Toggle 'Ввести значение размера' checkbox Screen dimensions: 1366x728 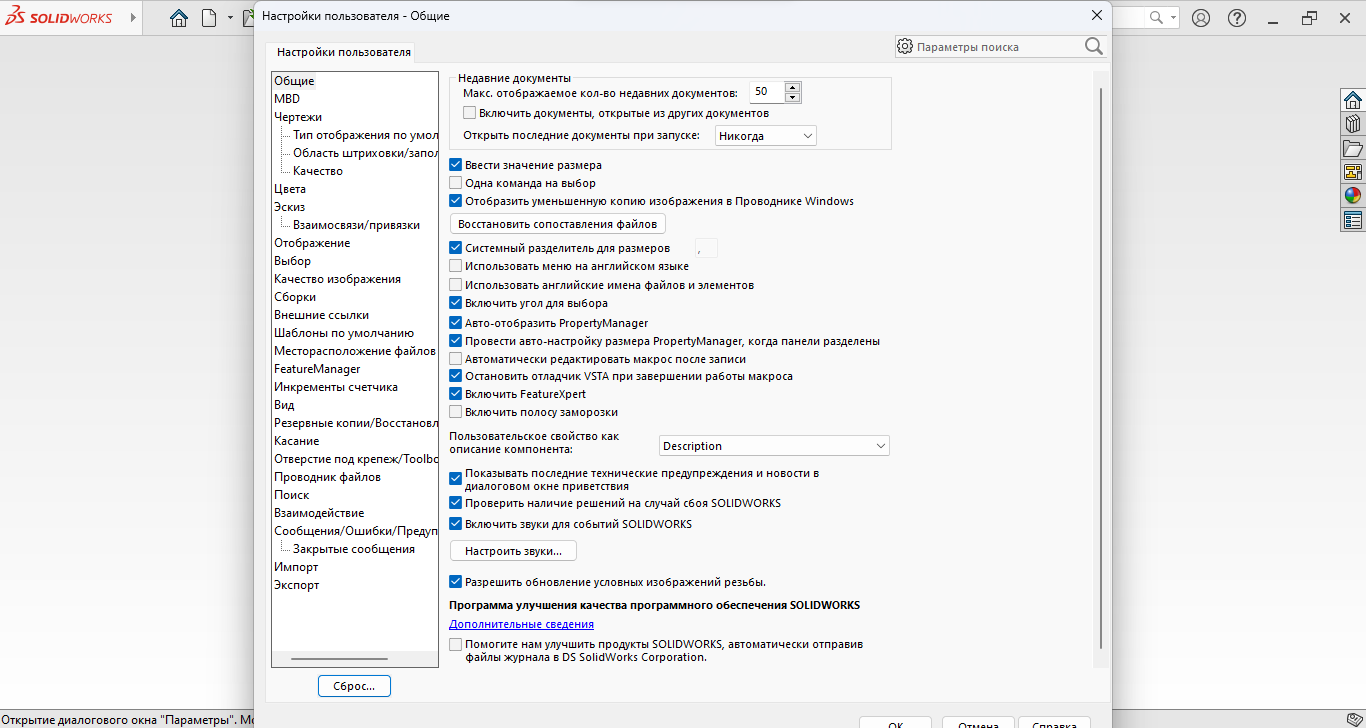(x=456, y=165)
